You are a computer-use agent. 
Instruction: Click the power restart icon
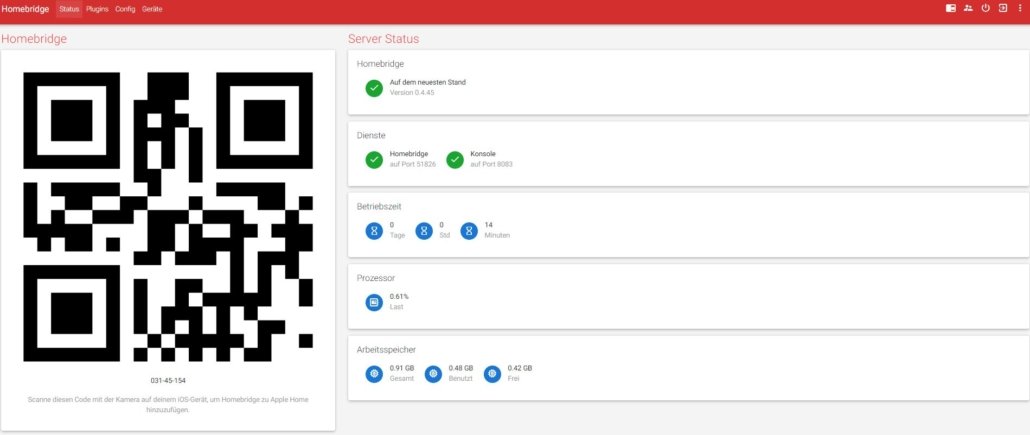tap(985, 9)
